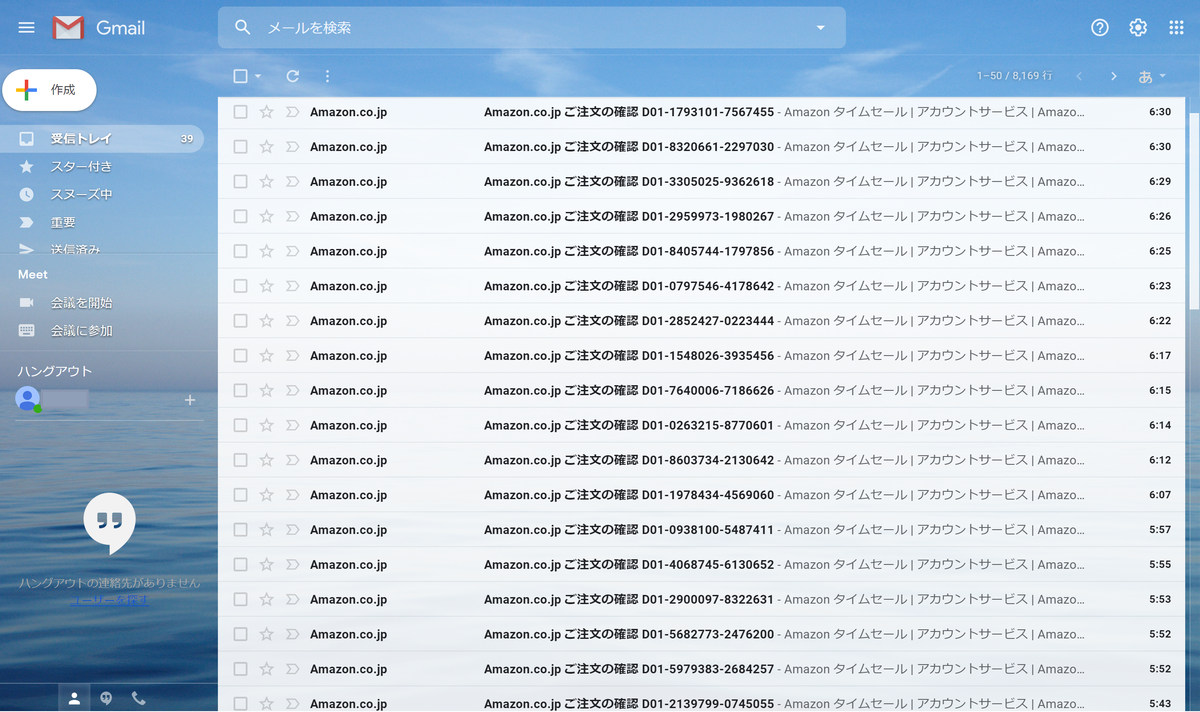This screenshot has width=1200, height=712.
Task: Star the email D01-7640006-7186626
Action: click(x=266, y=391)
